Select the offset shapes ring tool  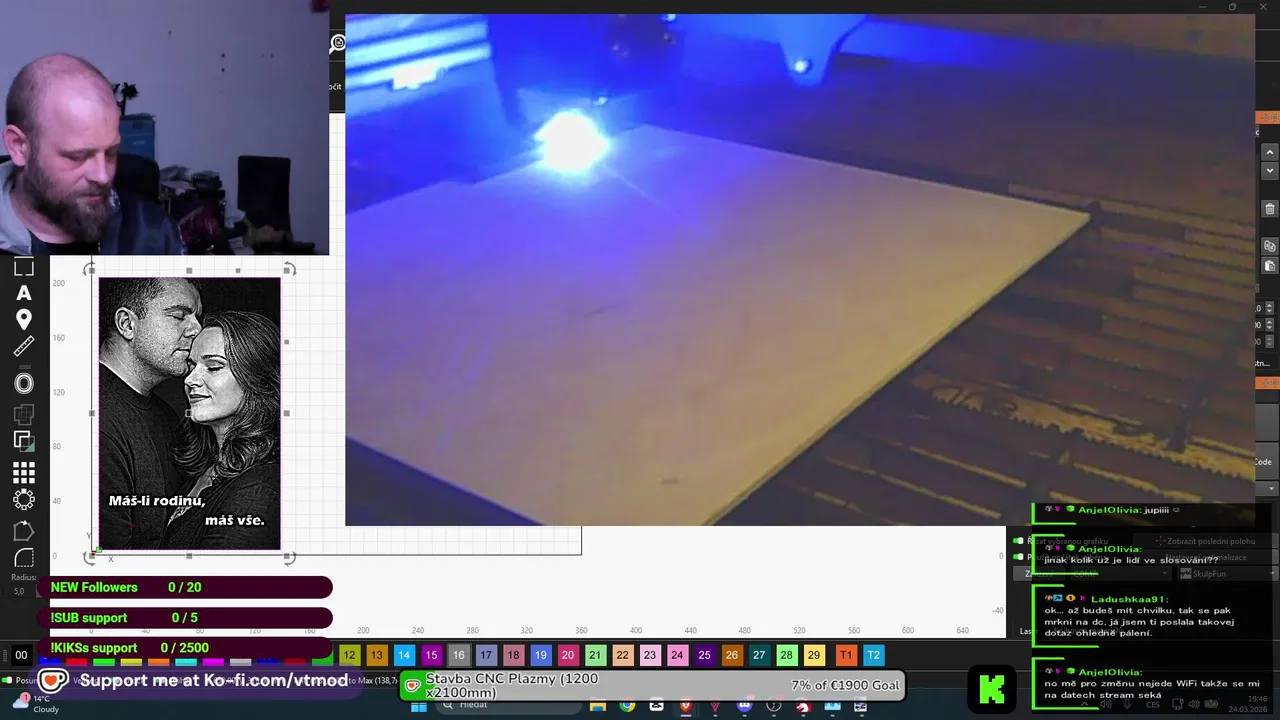(24, 383)
